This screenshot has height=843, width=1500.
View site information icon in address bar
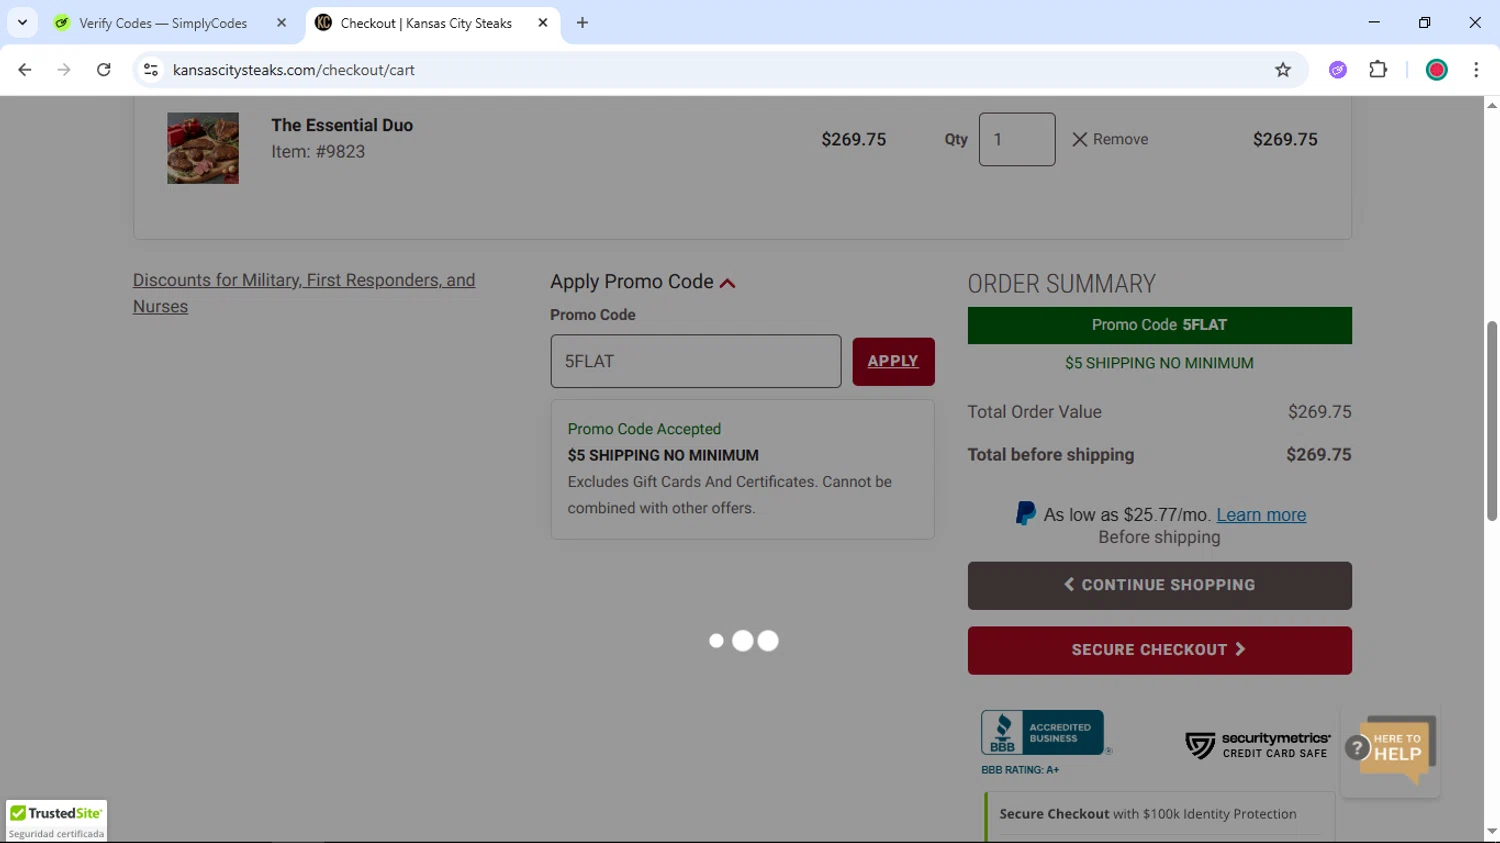(x=151, y=70)
